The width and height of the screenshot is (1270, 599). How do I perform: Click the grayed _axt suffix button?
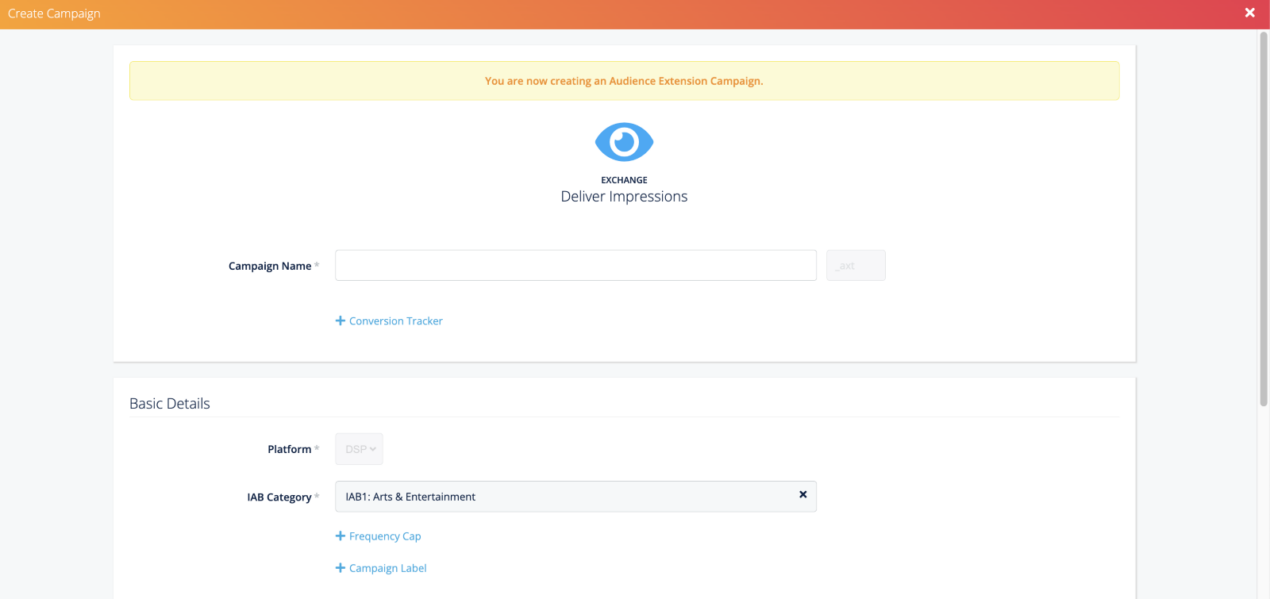pyautogui.click(x=855, y=265)
